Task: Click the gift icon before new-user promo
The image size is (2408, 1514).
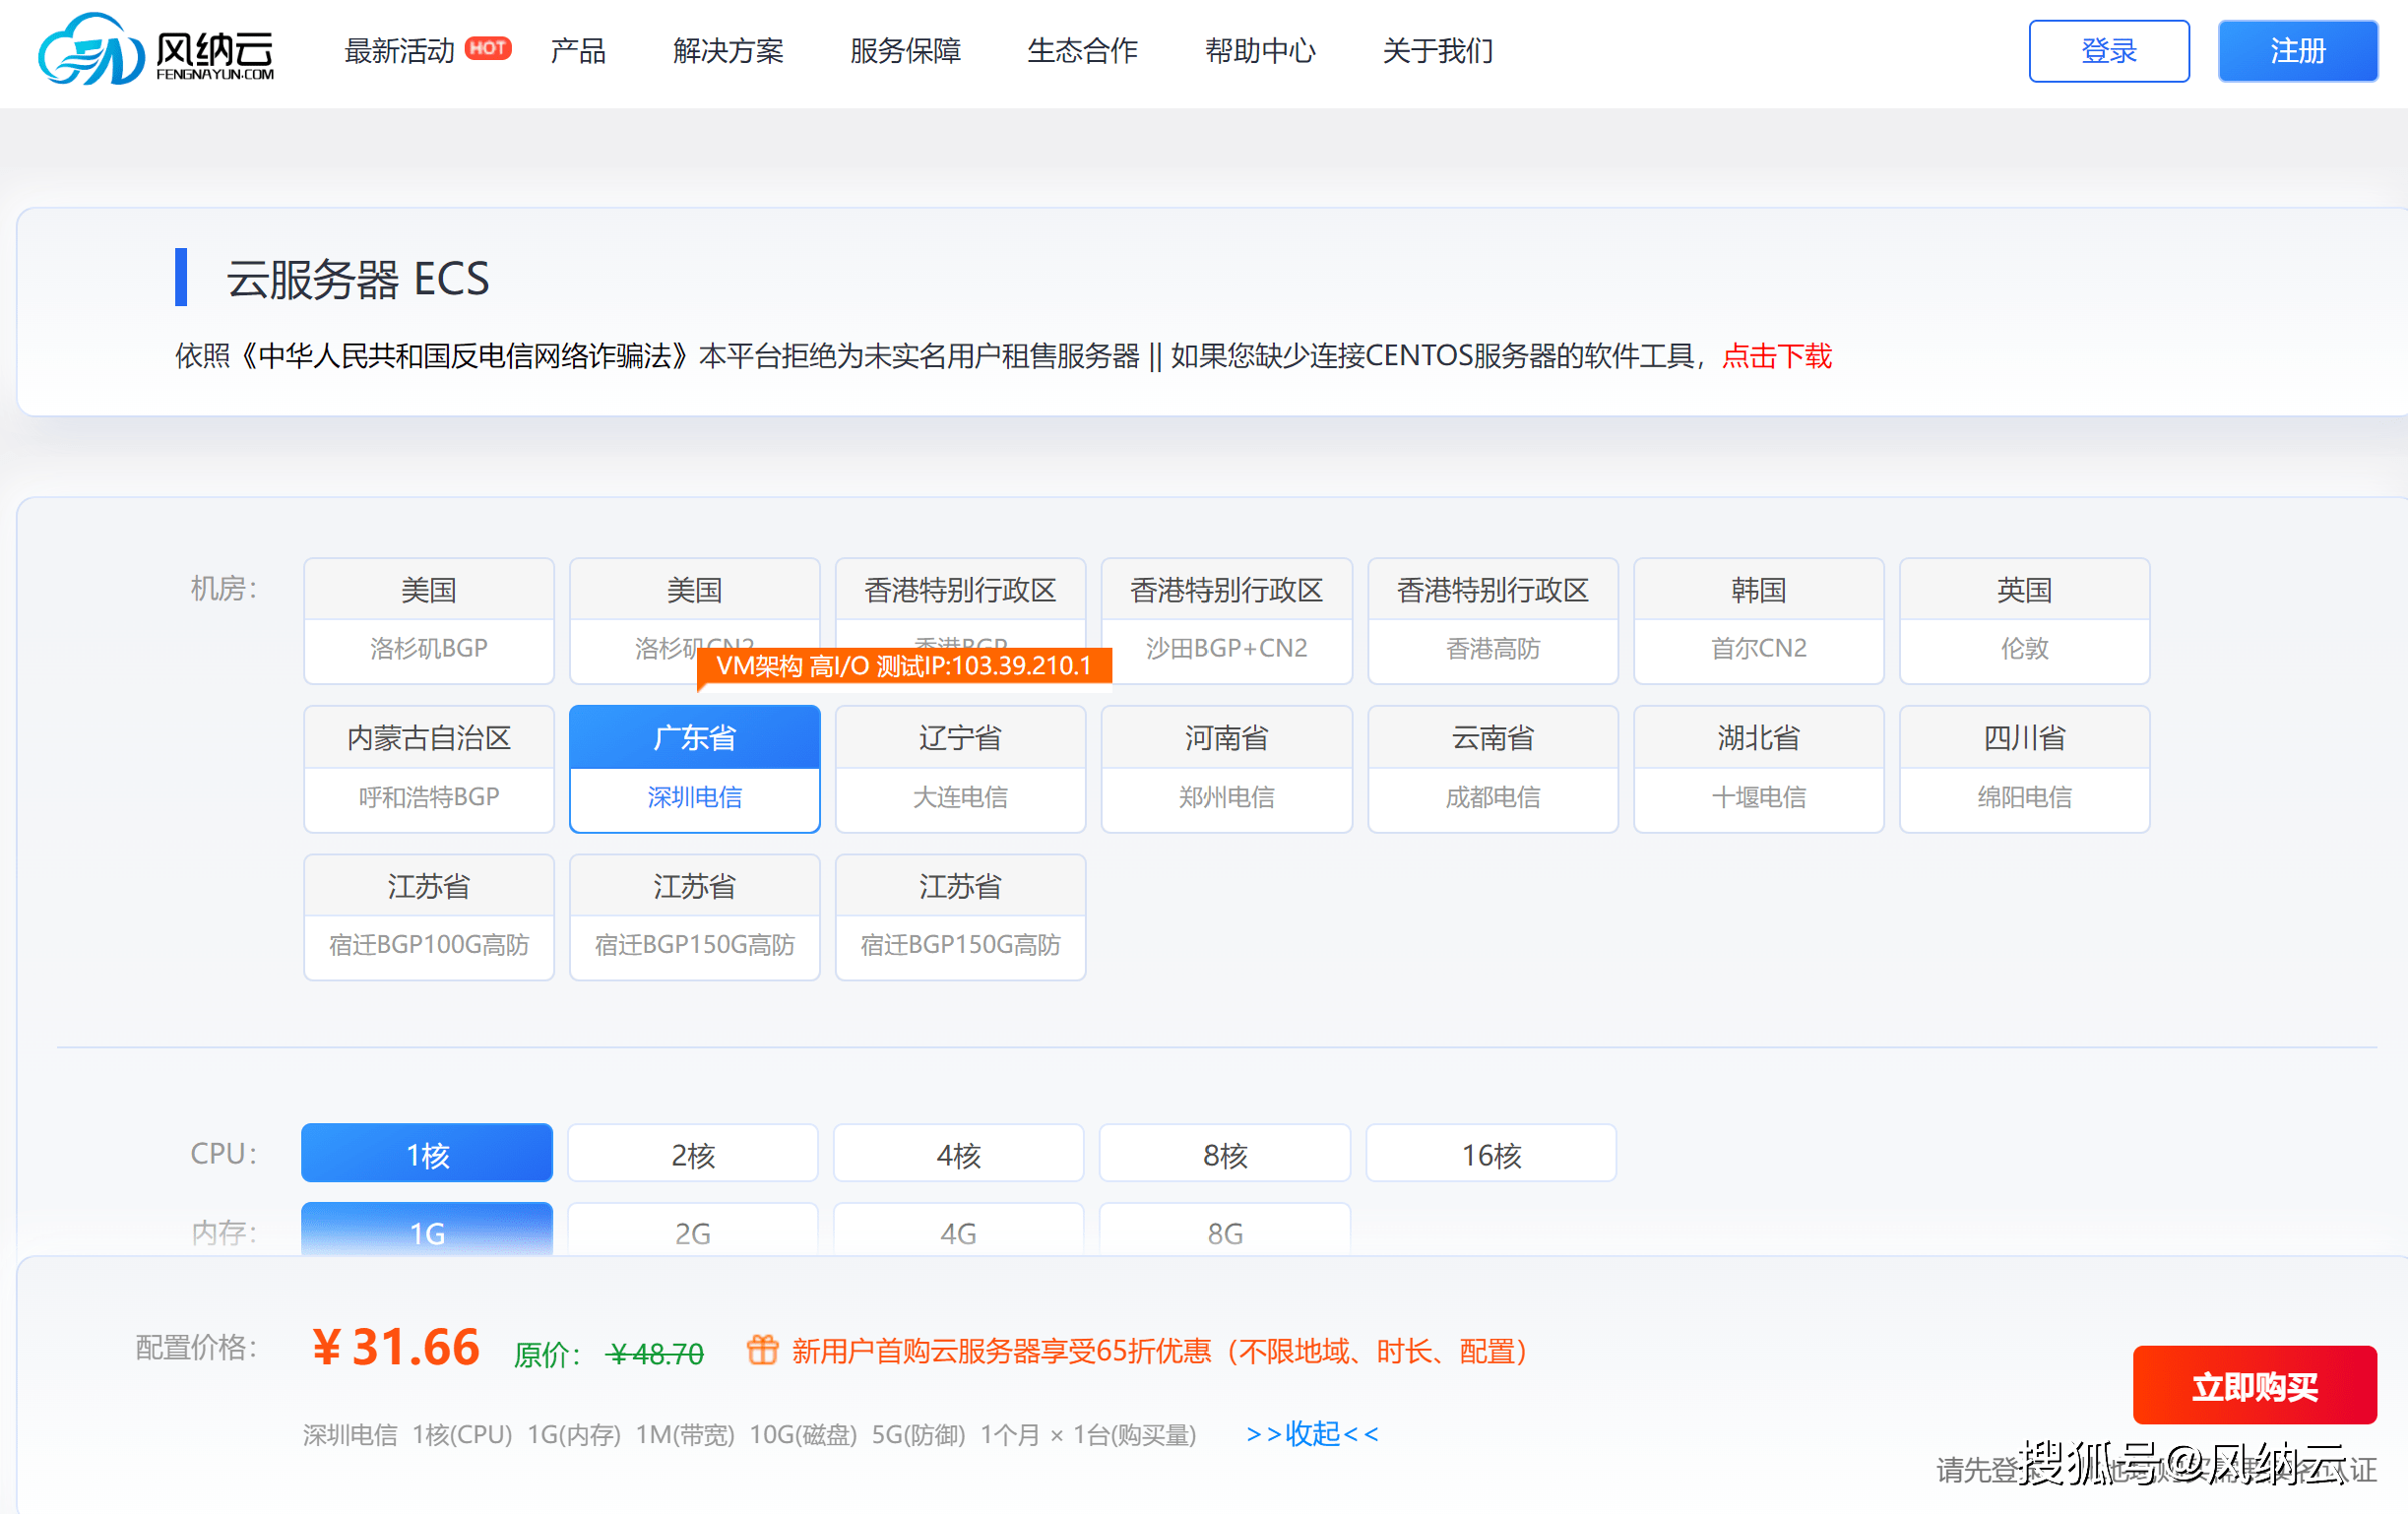Action: 762,1350
